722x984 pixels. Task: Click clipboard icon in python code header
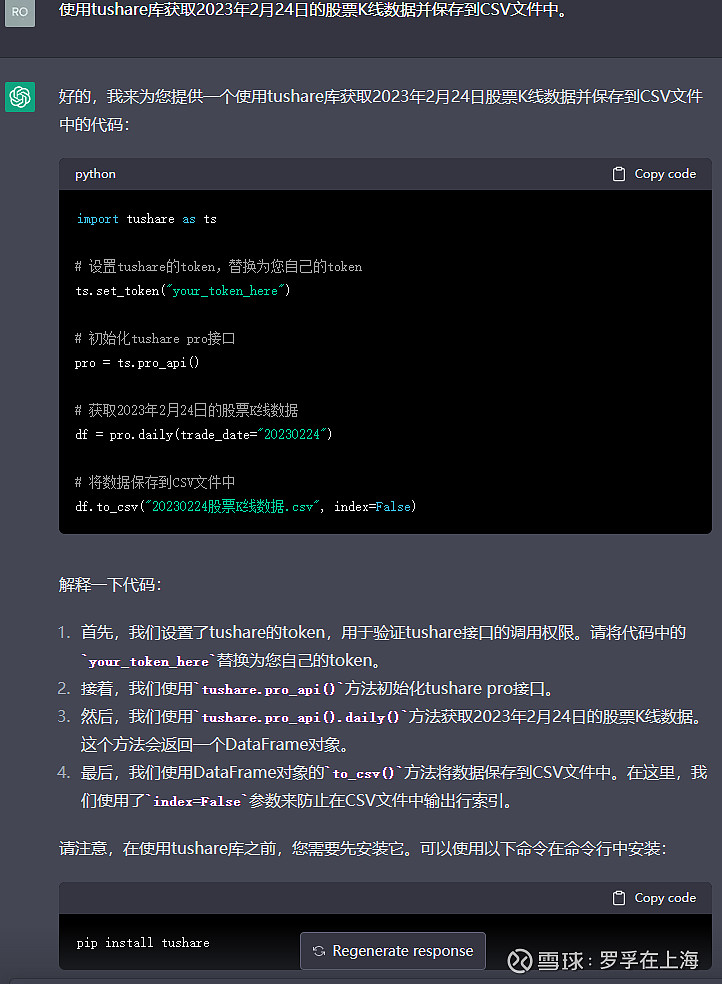pyautogui.click(x=618, y=174)
